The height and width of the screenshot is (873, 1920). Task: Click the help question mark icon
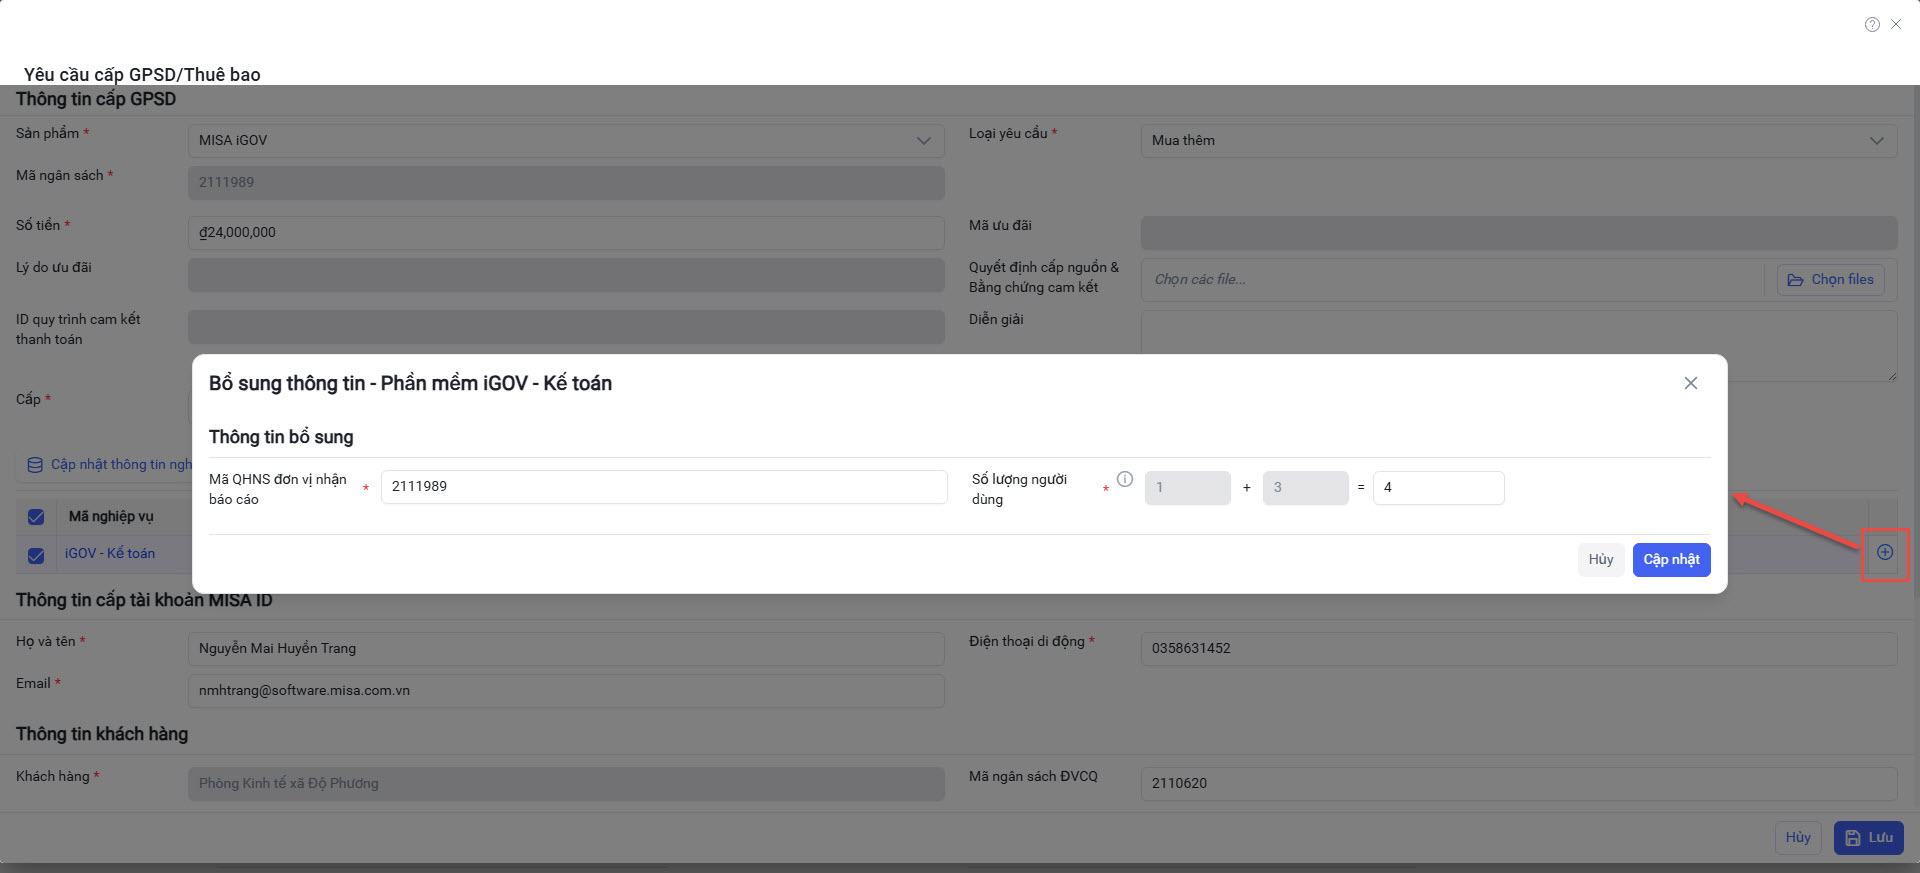coord(1872,25)
